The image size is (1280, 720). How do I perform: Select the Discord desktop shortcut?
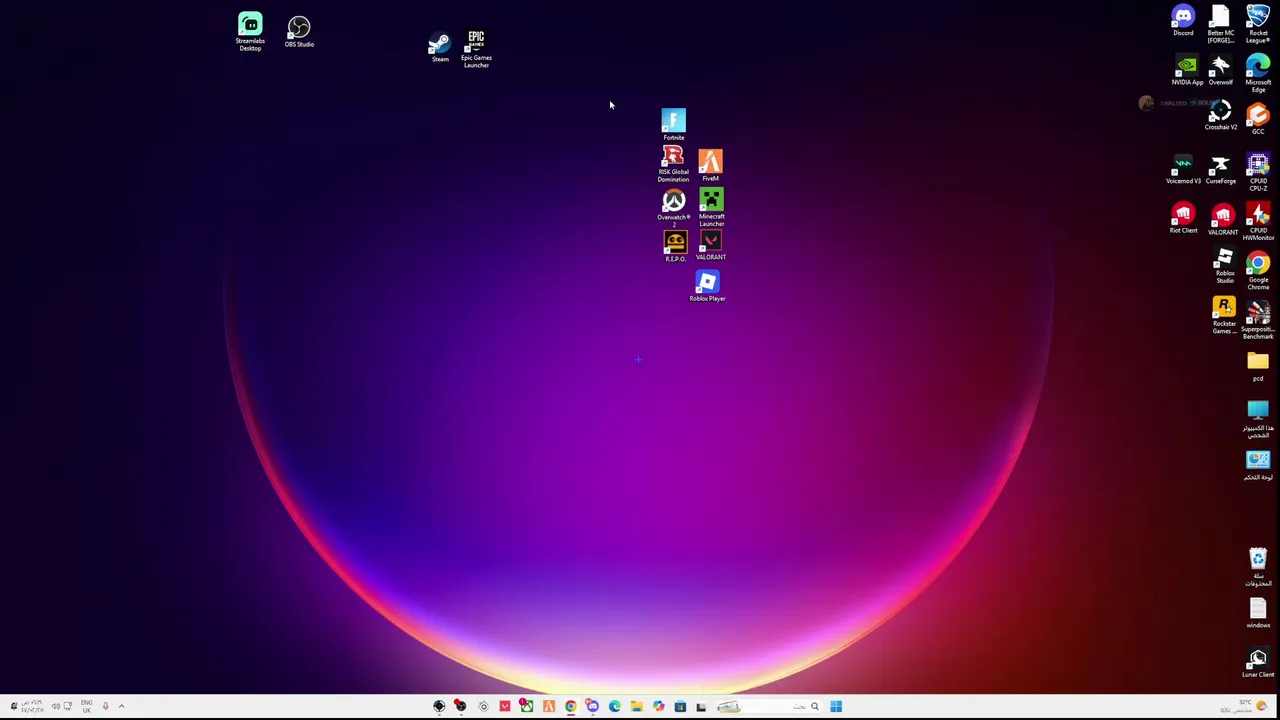click(x=1183, y=21)
